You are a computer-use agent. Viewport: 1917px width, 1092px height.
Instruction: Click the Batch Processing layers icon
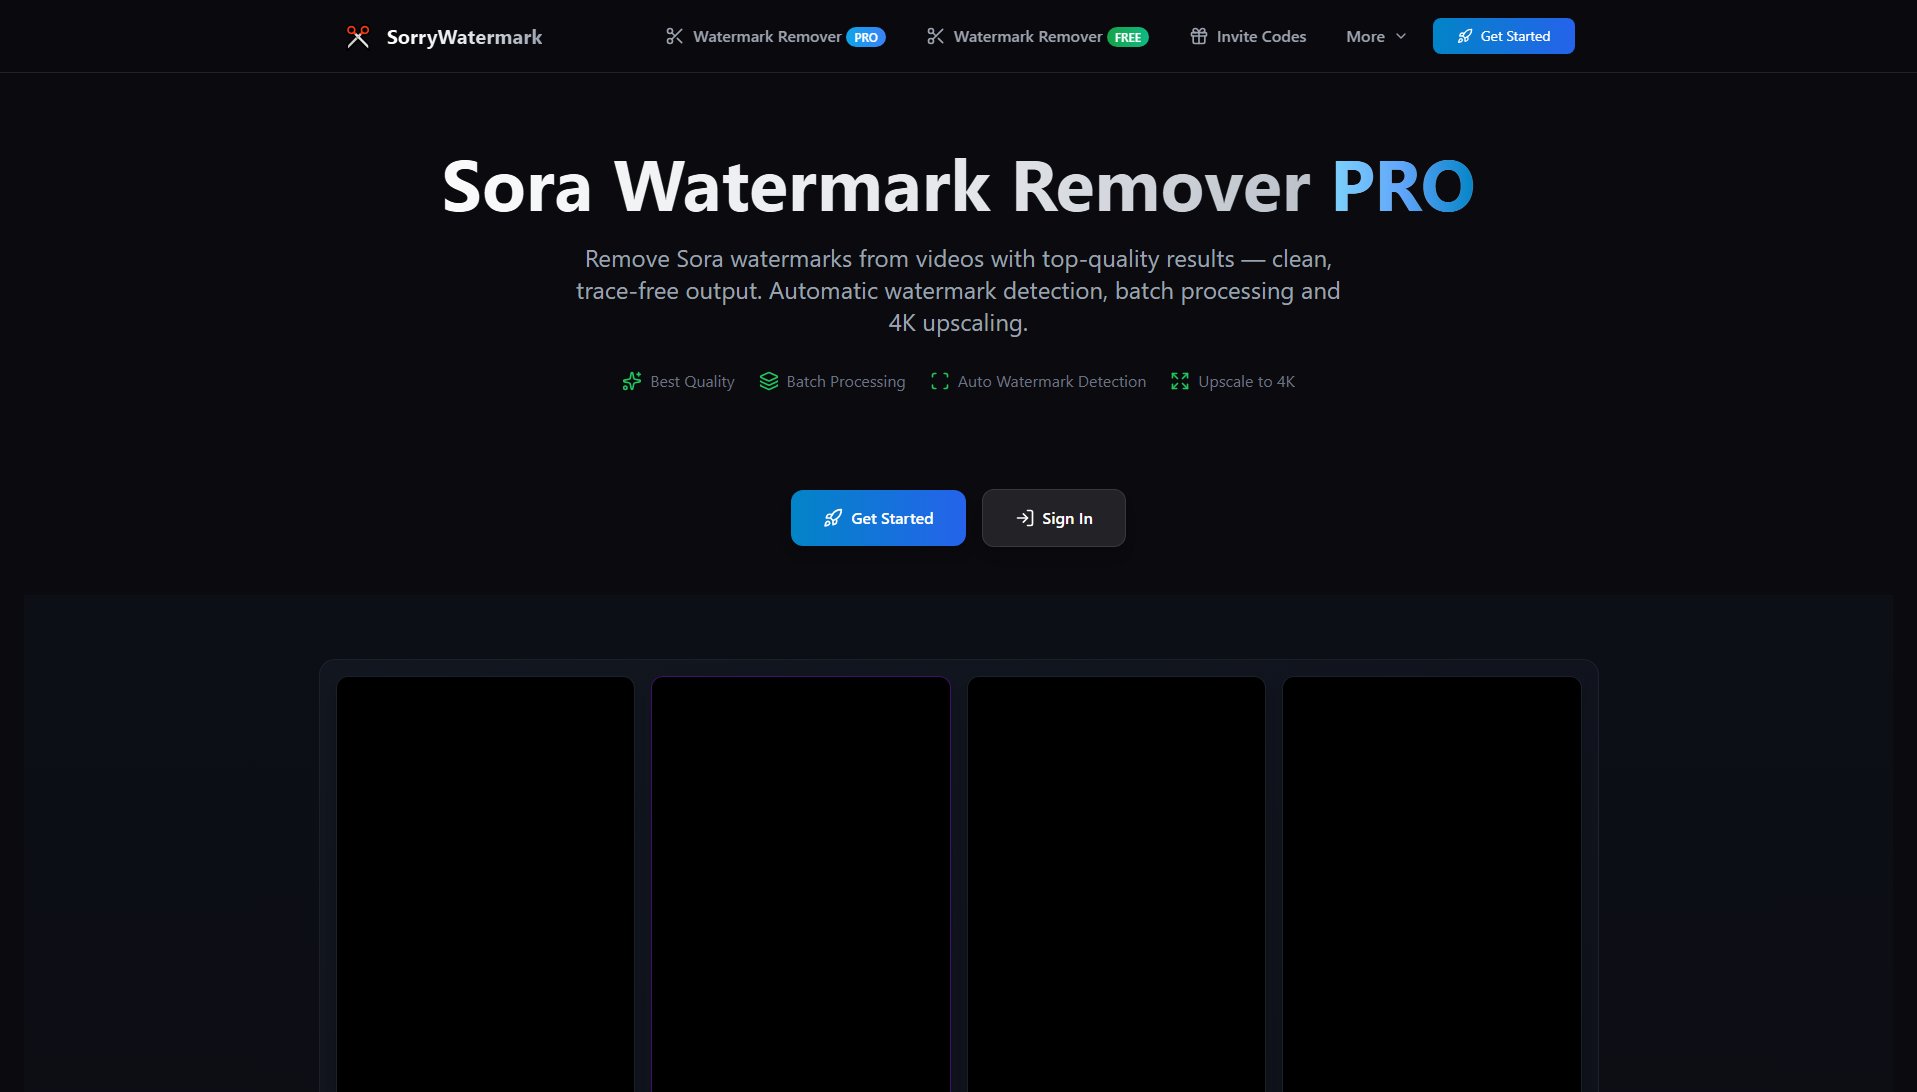pyautogui.click(x=768, y=381)
